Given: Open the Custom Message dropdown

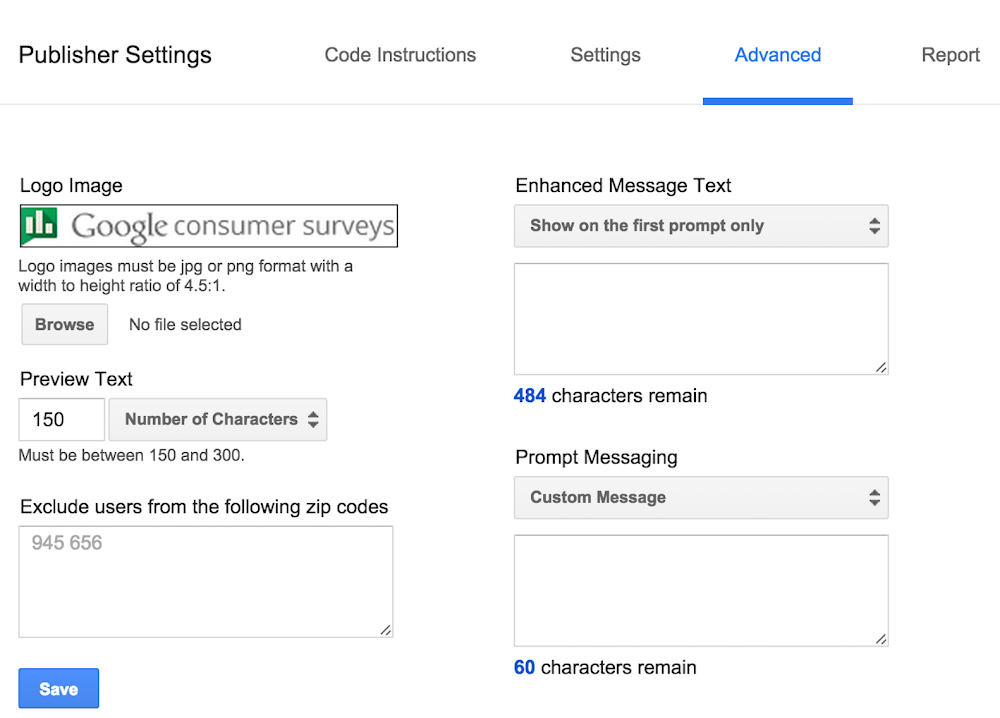Looking at the screenshot, I should click(x=700, y=498).
